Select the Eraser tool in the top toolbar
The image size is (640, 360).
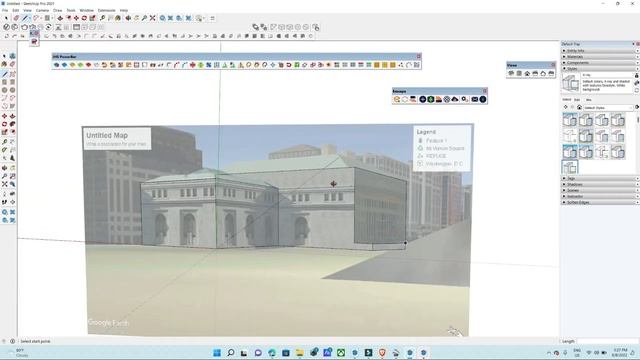pos(16,18)
